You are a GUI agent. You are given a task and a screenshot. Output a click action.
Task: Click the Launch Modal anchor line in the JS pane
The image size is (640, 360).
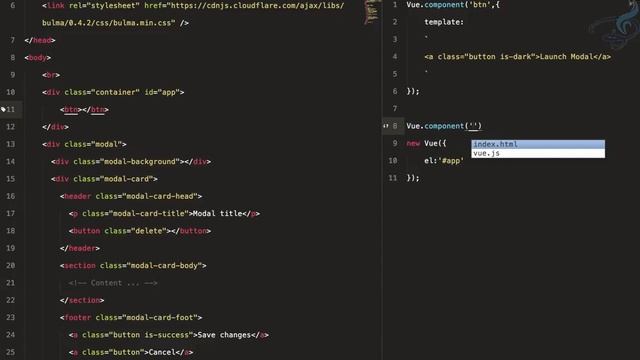click(x=518, y=57)
